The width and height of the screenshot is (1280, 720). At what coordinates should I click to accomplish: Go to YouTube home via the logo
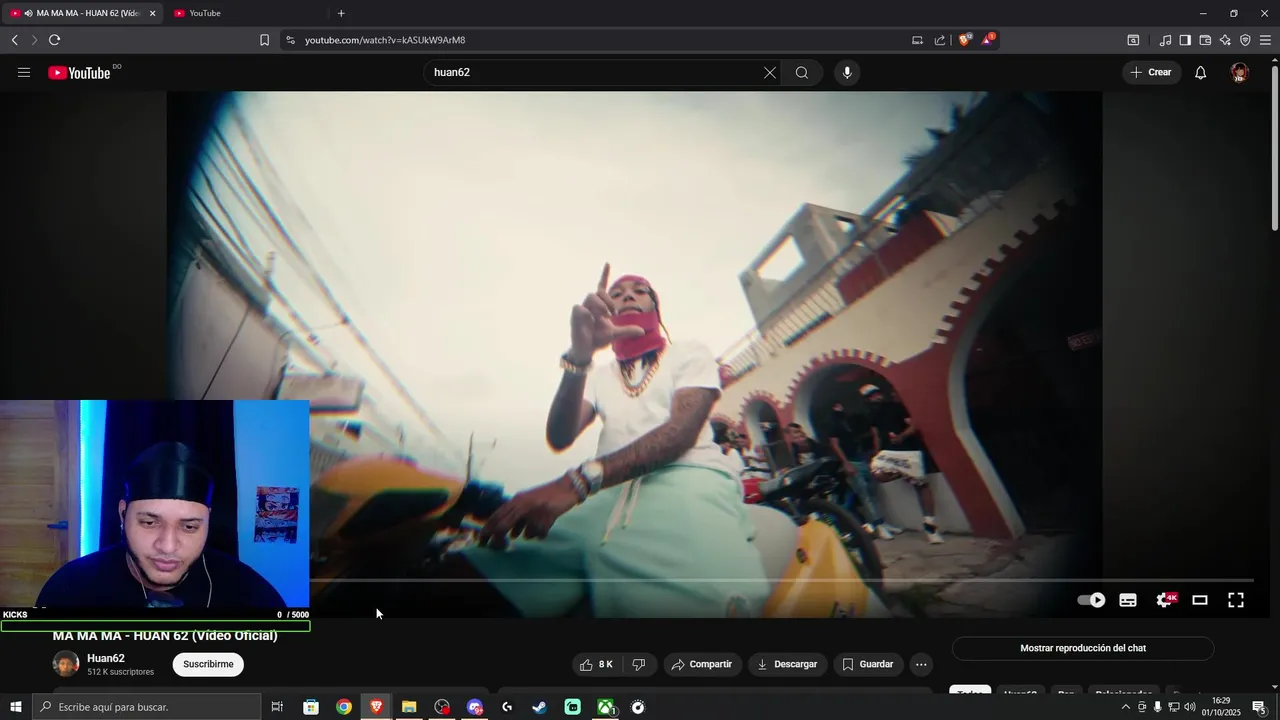(x=79, y=72)
